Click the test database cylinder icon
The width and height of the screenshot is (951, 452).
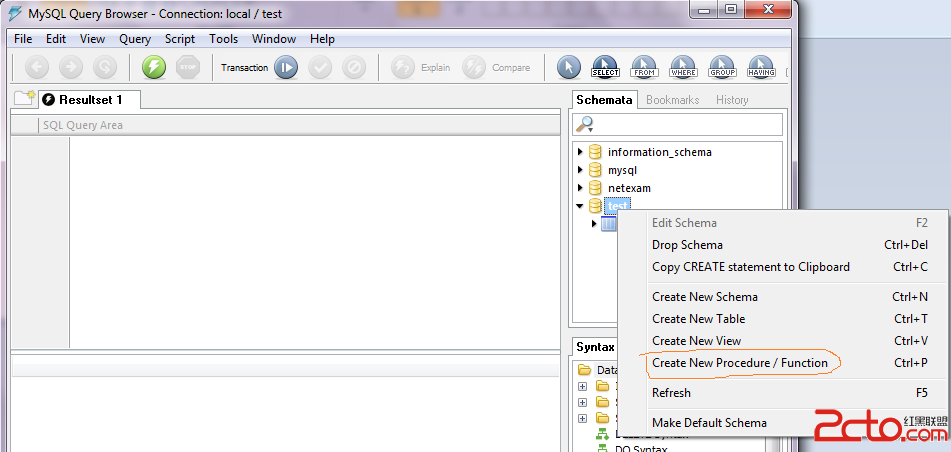point(595,206)
